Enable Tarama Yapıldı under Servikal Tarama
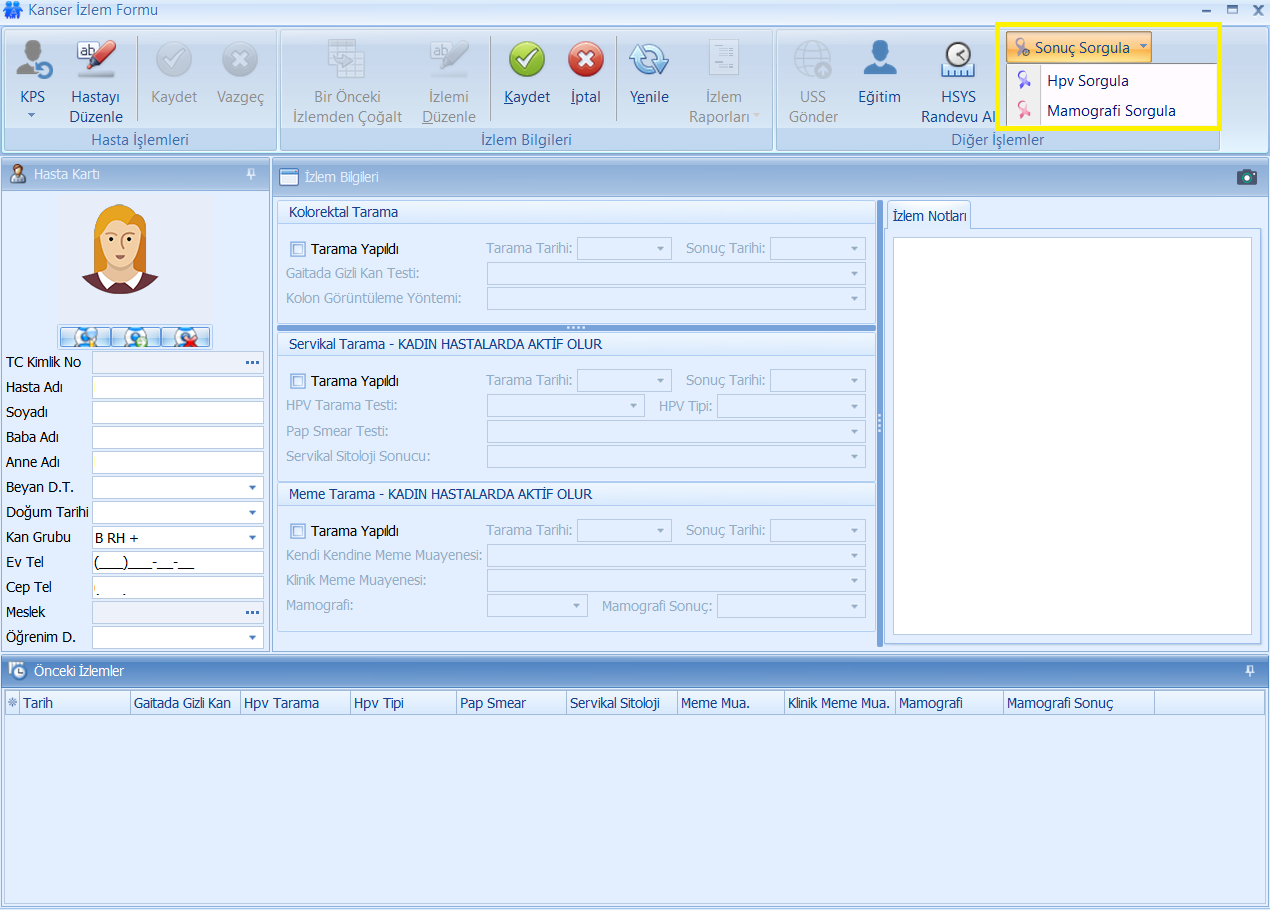This screenshot has width=1270, height=910. coord(298,381)
